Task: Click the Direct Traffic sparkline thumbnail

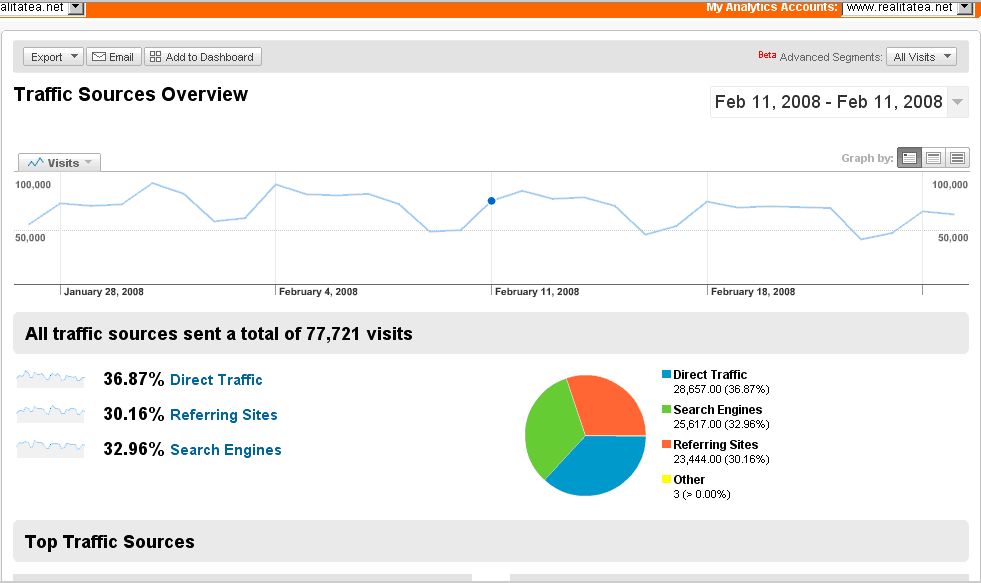Action: click(50, 379)
